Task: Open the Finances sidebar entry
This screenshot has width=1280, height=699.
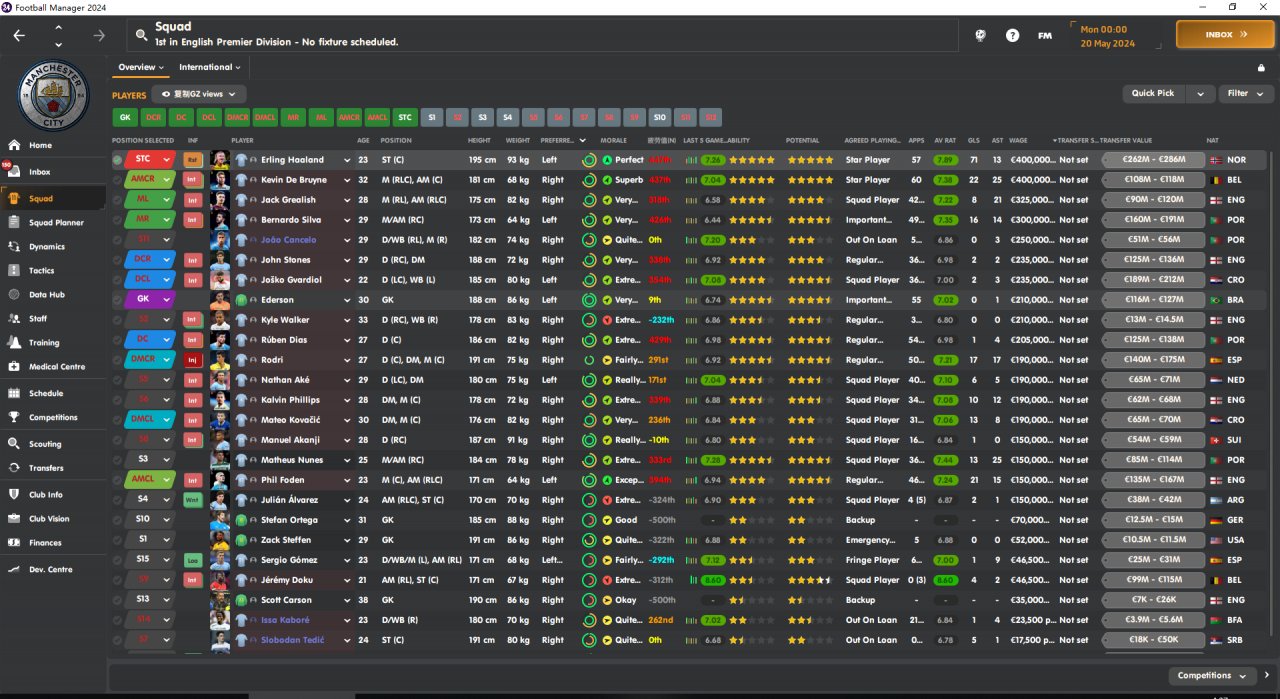Action: point(45,543)
